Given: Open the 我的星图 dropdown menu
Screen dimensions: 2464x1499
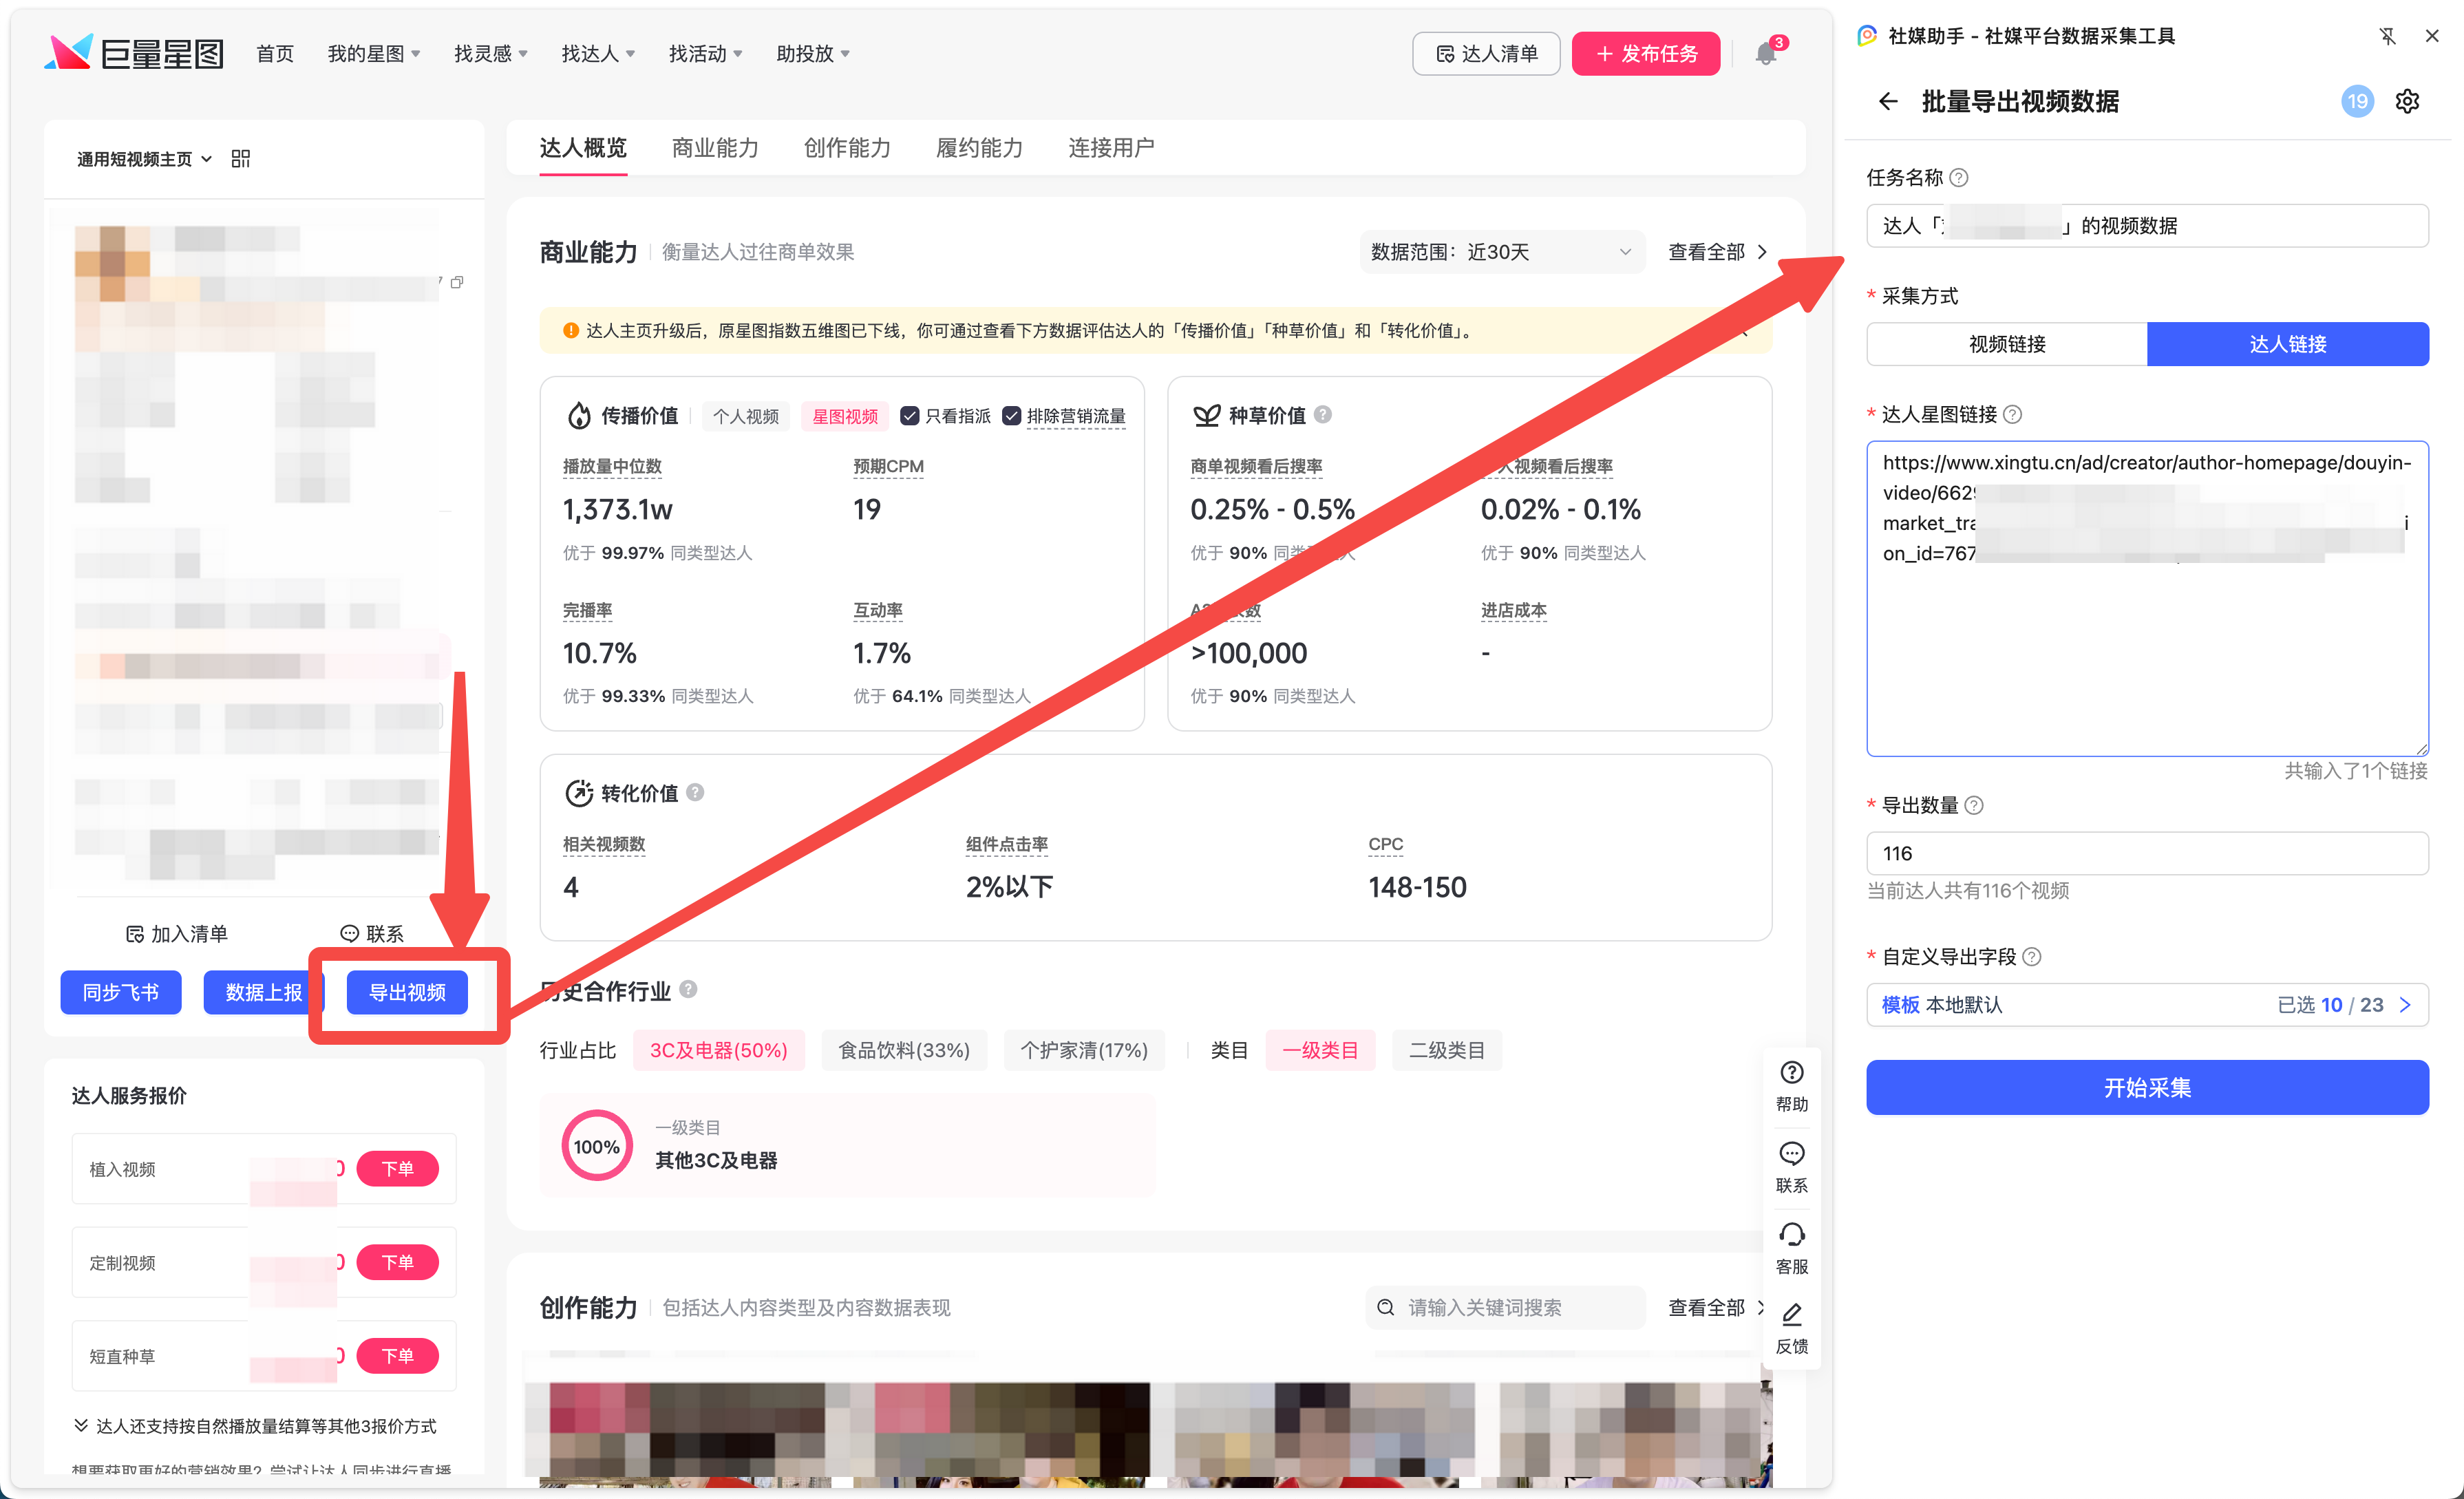Looking at the screenshot, I should coord(374,54).
